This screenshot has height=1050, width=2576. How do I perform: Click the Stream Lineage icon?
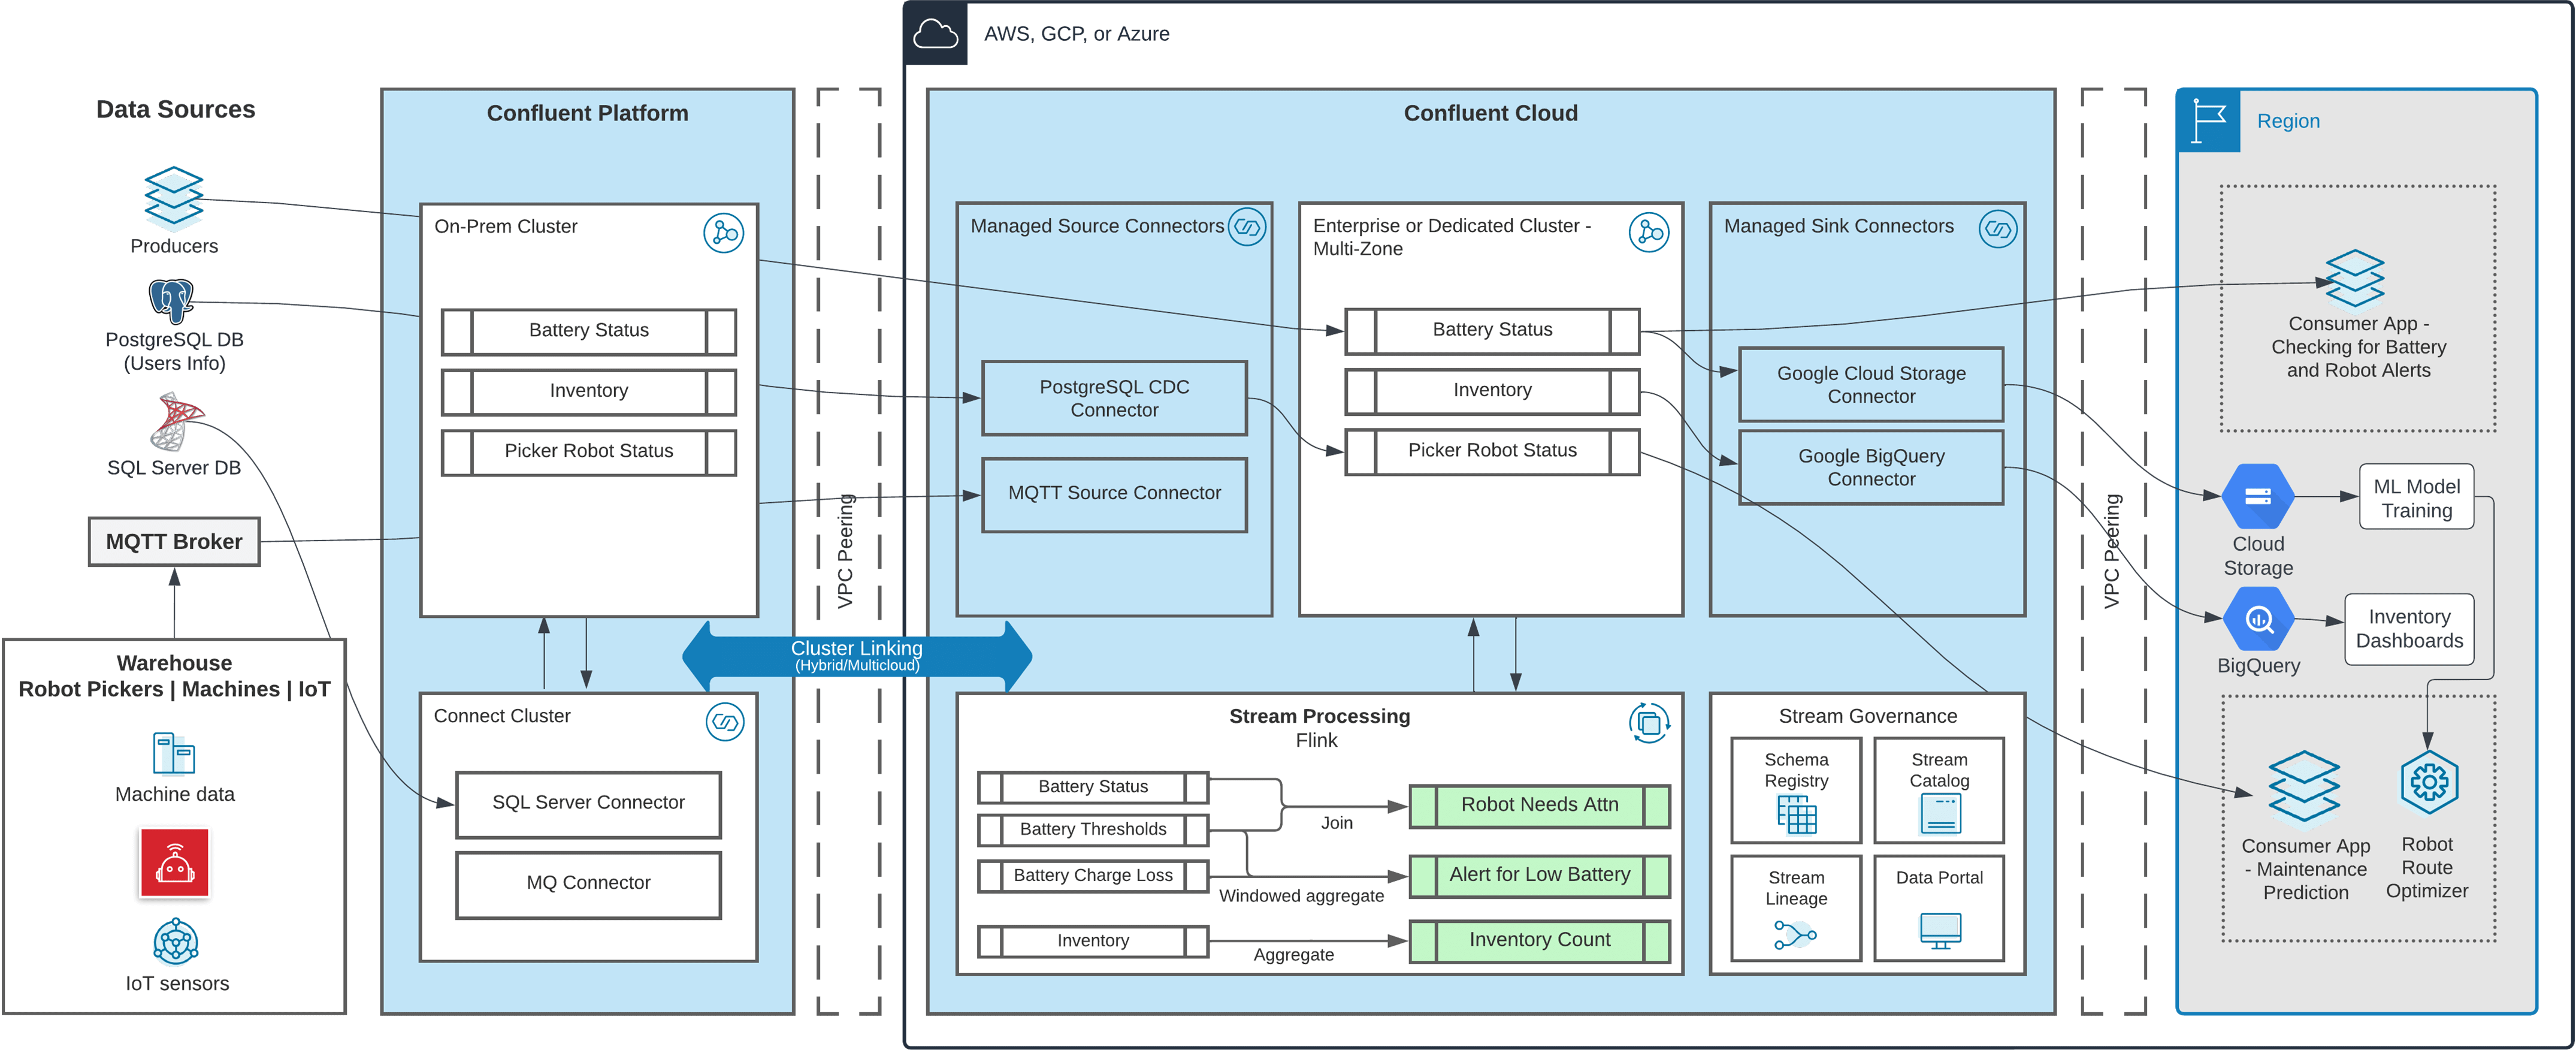(1795, 935)
